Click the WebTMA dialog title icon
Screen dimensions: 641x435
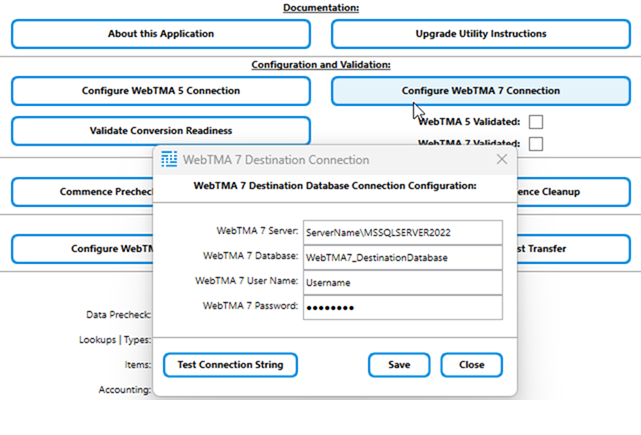pos(169,159)
